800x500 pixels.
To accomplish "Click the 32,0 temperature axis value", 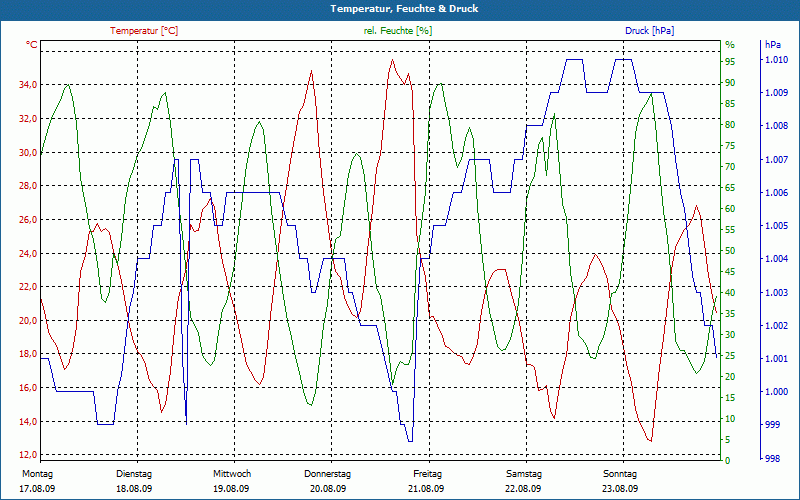I will point(28,118).
